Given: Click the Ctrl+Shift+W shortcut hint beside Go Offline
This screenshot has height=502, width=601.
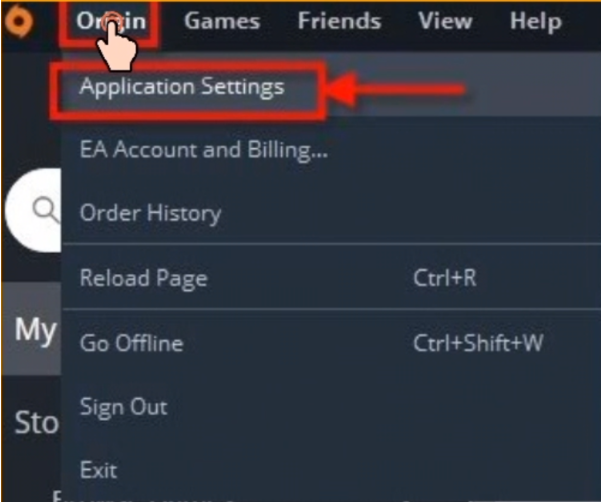Looking at the screenshot, I should click(478, 343).
